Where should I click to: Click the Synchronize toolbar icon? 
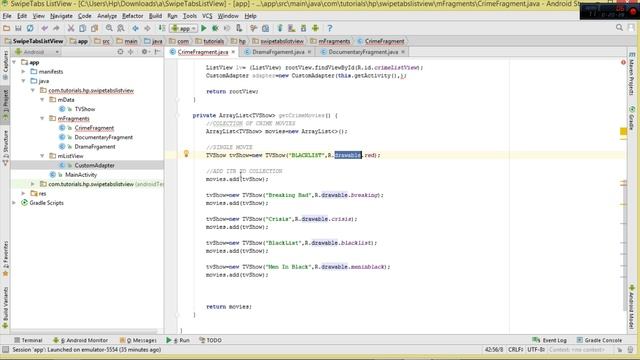point(30,28)
